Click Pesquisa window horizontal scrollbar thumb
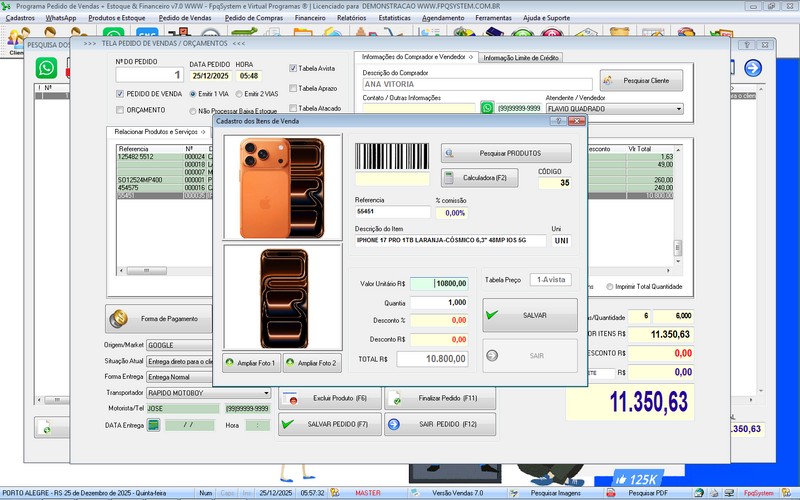 (x=57, y=400)
